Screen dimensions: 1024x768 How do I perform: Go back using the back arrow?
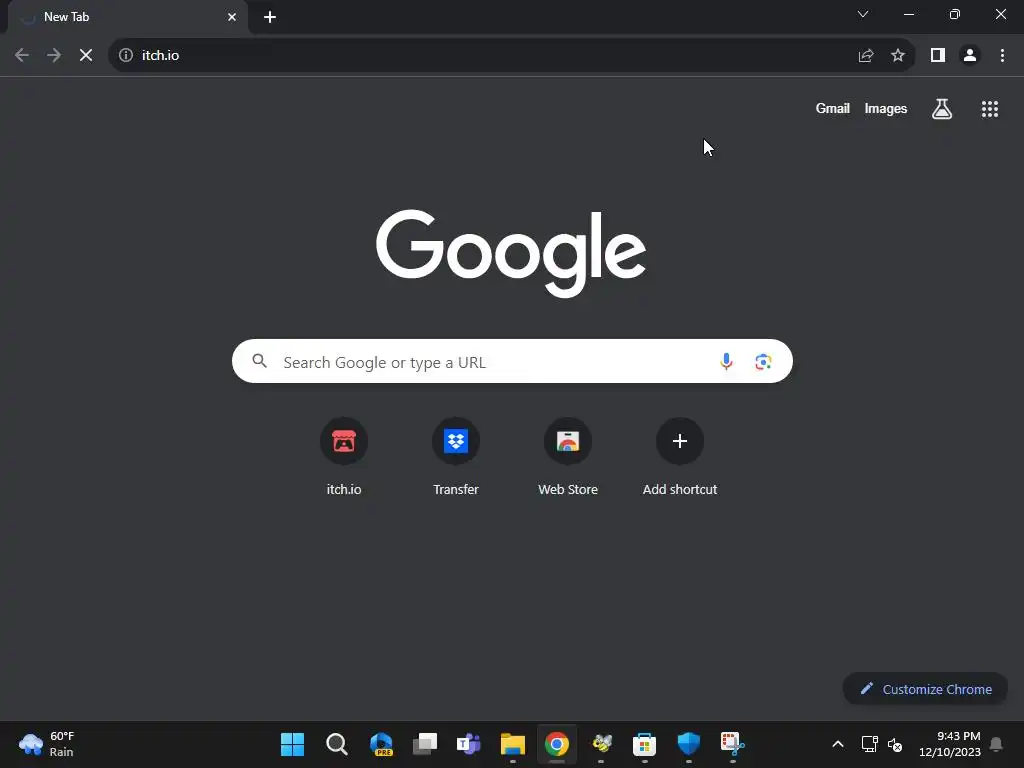click(22, 56)
